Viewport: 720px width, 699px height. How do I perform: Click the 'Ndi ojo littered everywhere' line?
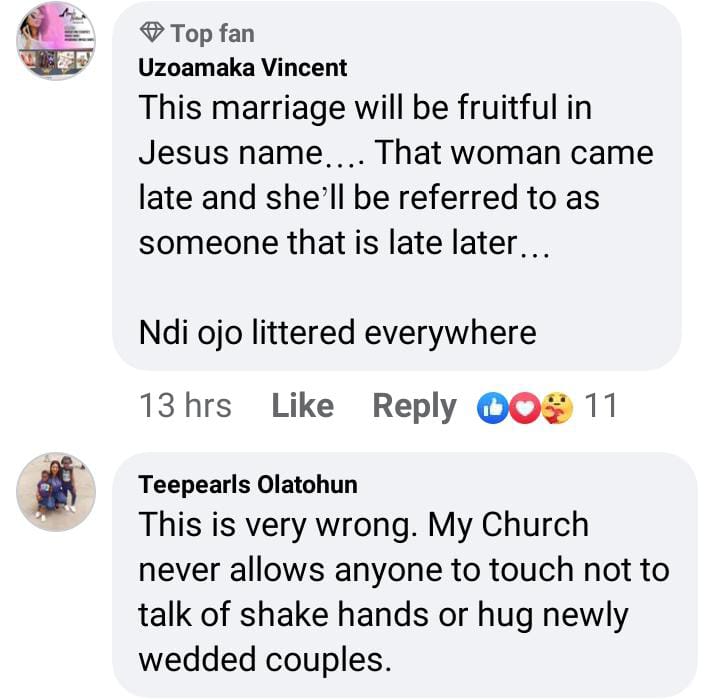pos(337,332)
